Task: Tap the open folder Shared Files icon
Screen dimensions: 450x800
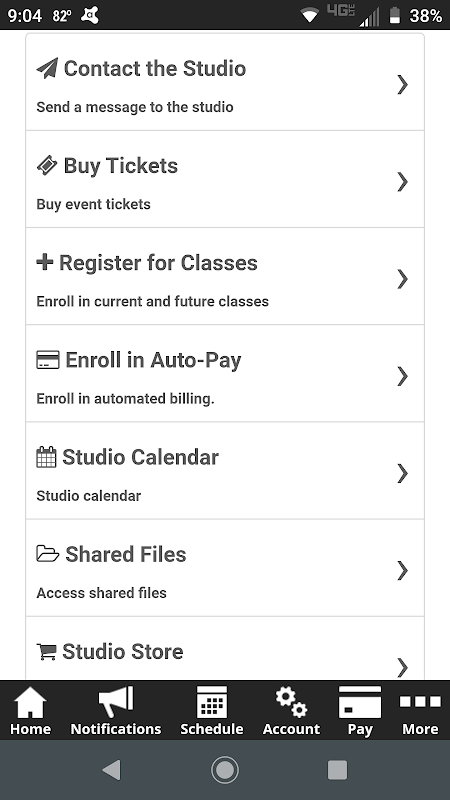Action: click(x=47, y=554)
